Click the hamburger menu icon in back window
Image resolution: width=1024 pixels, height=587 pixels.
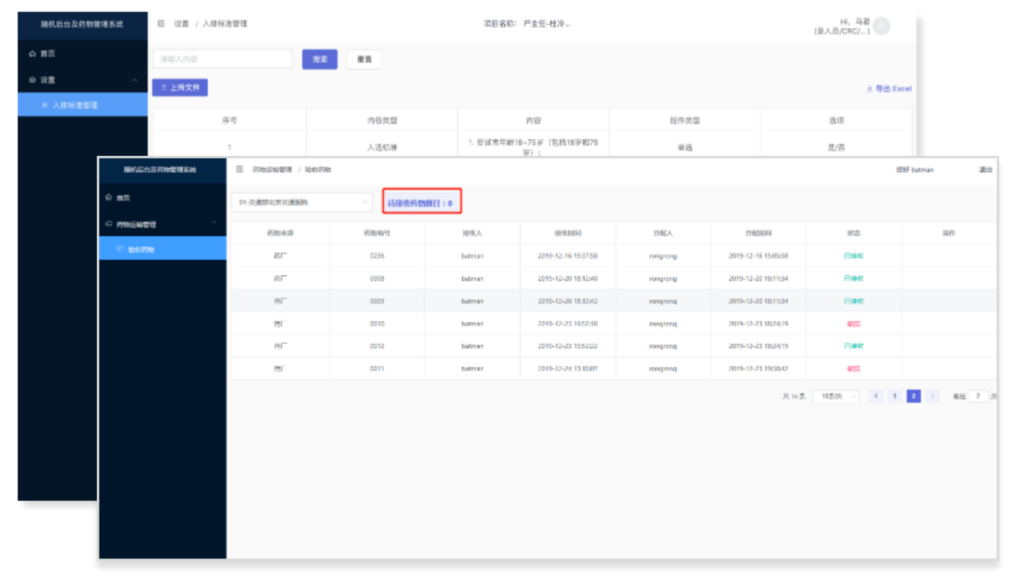coord(161,23)
